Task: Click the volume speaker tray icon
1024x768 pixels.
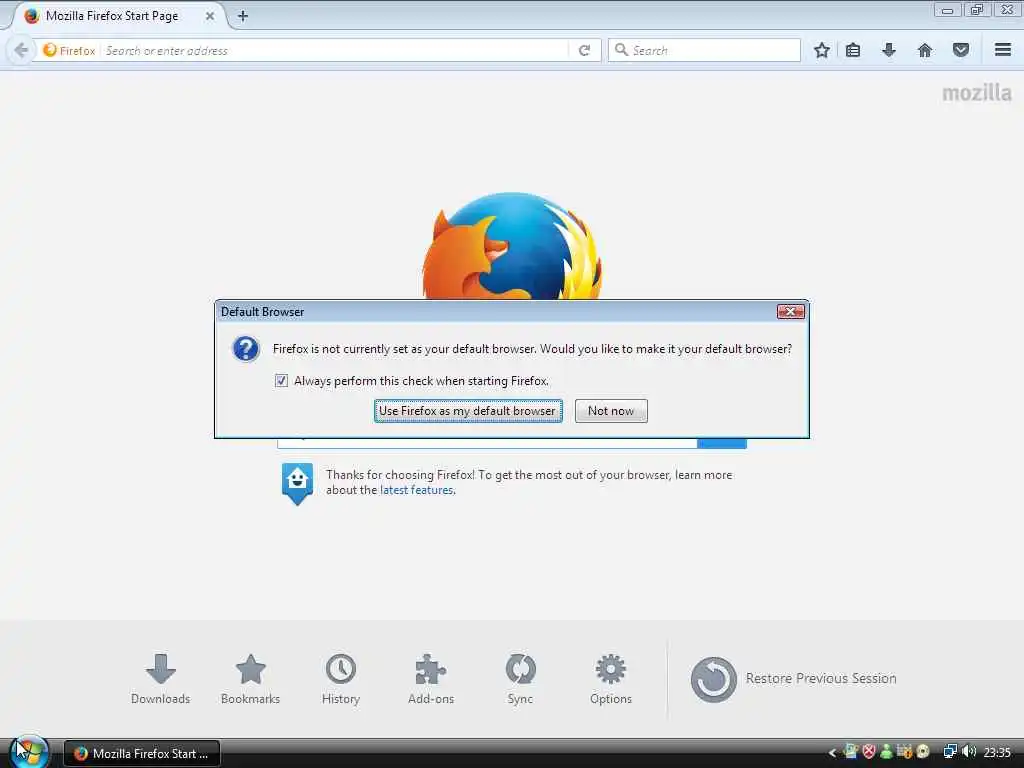Action: (x=969, y=752)
